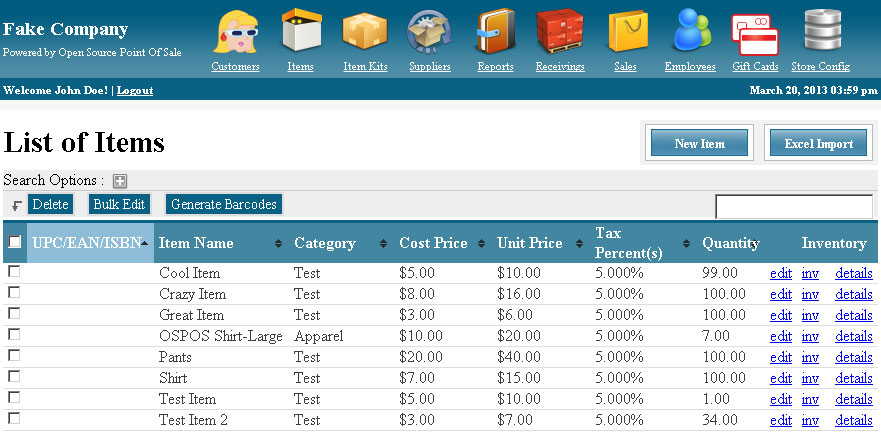This screenshot has height=435, width=881.
Task: Open the Gift Cards icon
Action: [x=755, y=33]
